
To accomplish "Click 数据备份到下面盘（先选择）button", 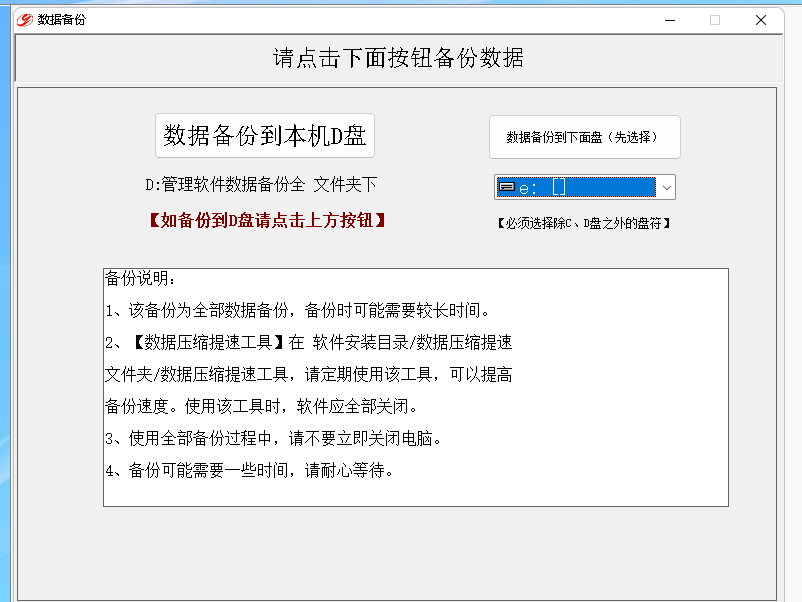I will tap(585, 137).
